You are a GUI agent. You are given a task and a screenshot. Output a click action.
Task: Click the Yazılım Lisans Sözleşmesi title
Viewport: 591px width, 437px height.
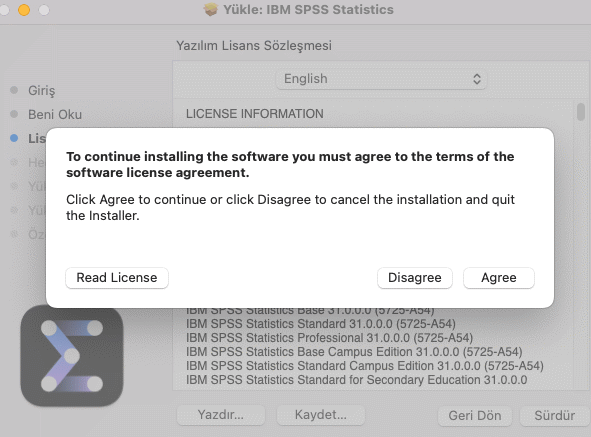(x=254, y=46)
